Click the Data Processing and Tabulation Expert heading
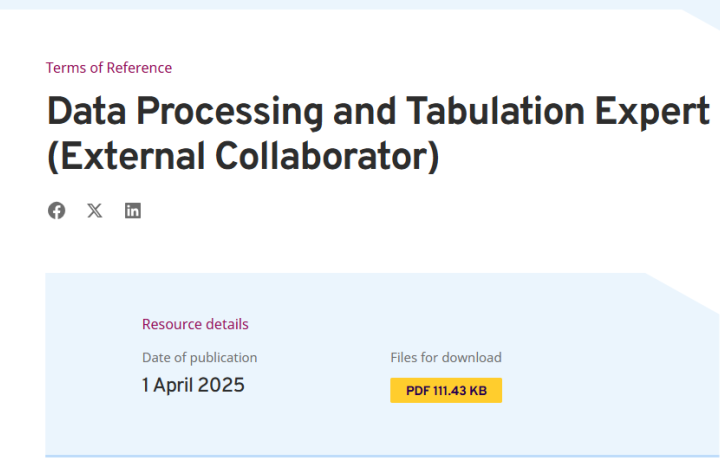The width and height of the screenshot is (720, 467). [x=378, y=111]
